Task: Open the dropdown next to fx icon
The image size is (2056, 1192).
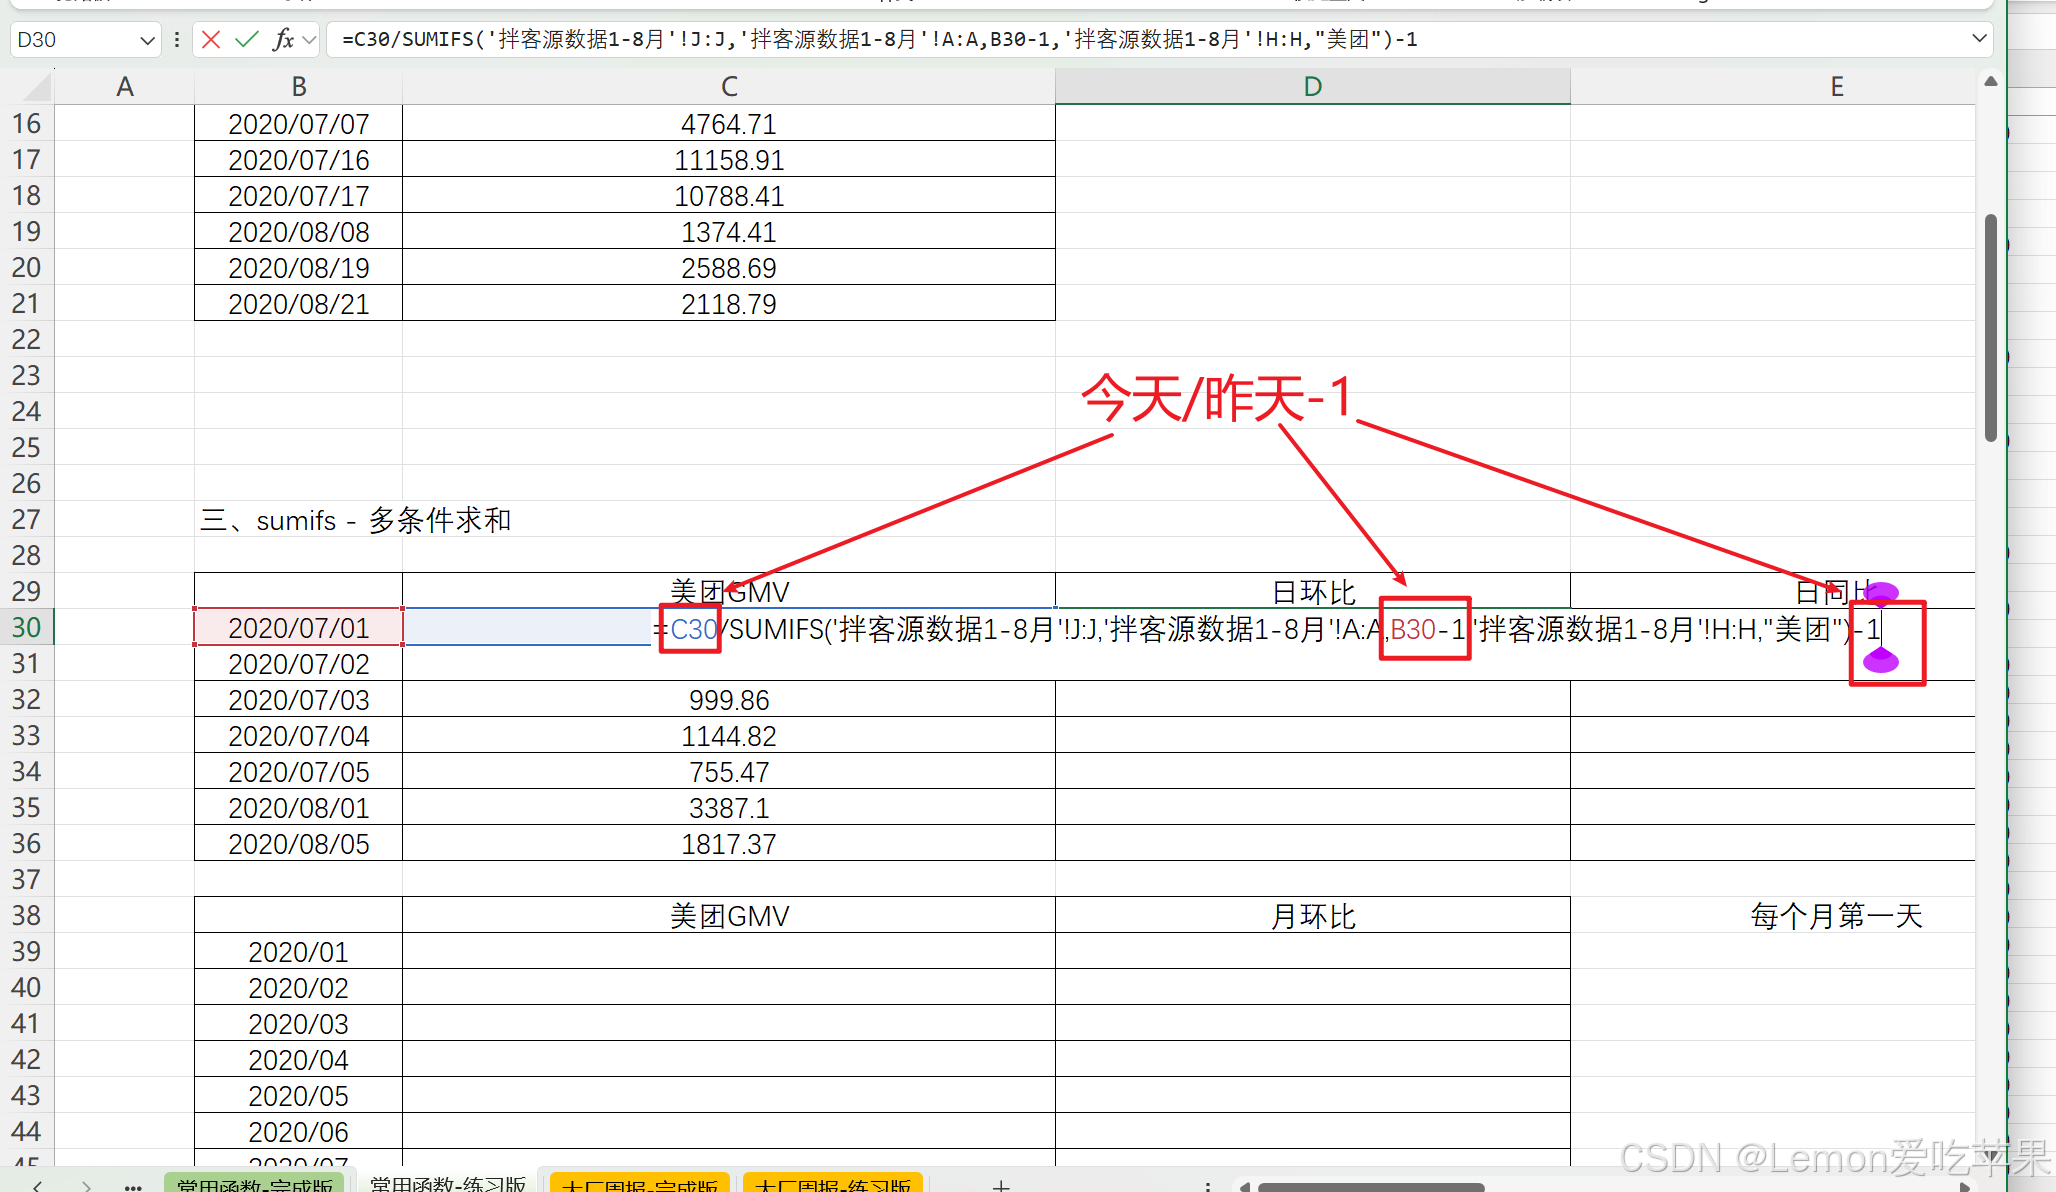Action: tap(309, 40)
